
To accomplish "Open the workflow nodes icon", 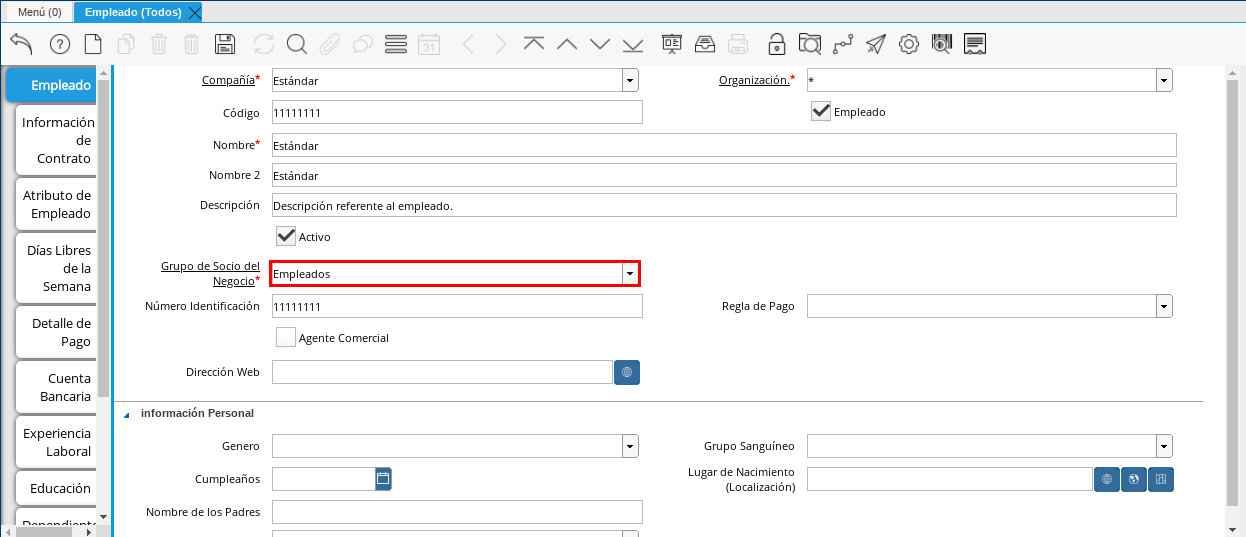I will coord(843,44).
